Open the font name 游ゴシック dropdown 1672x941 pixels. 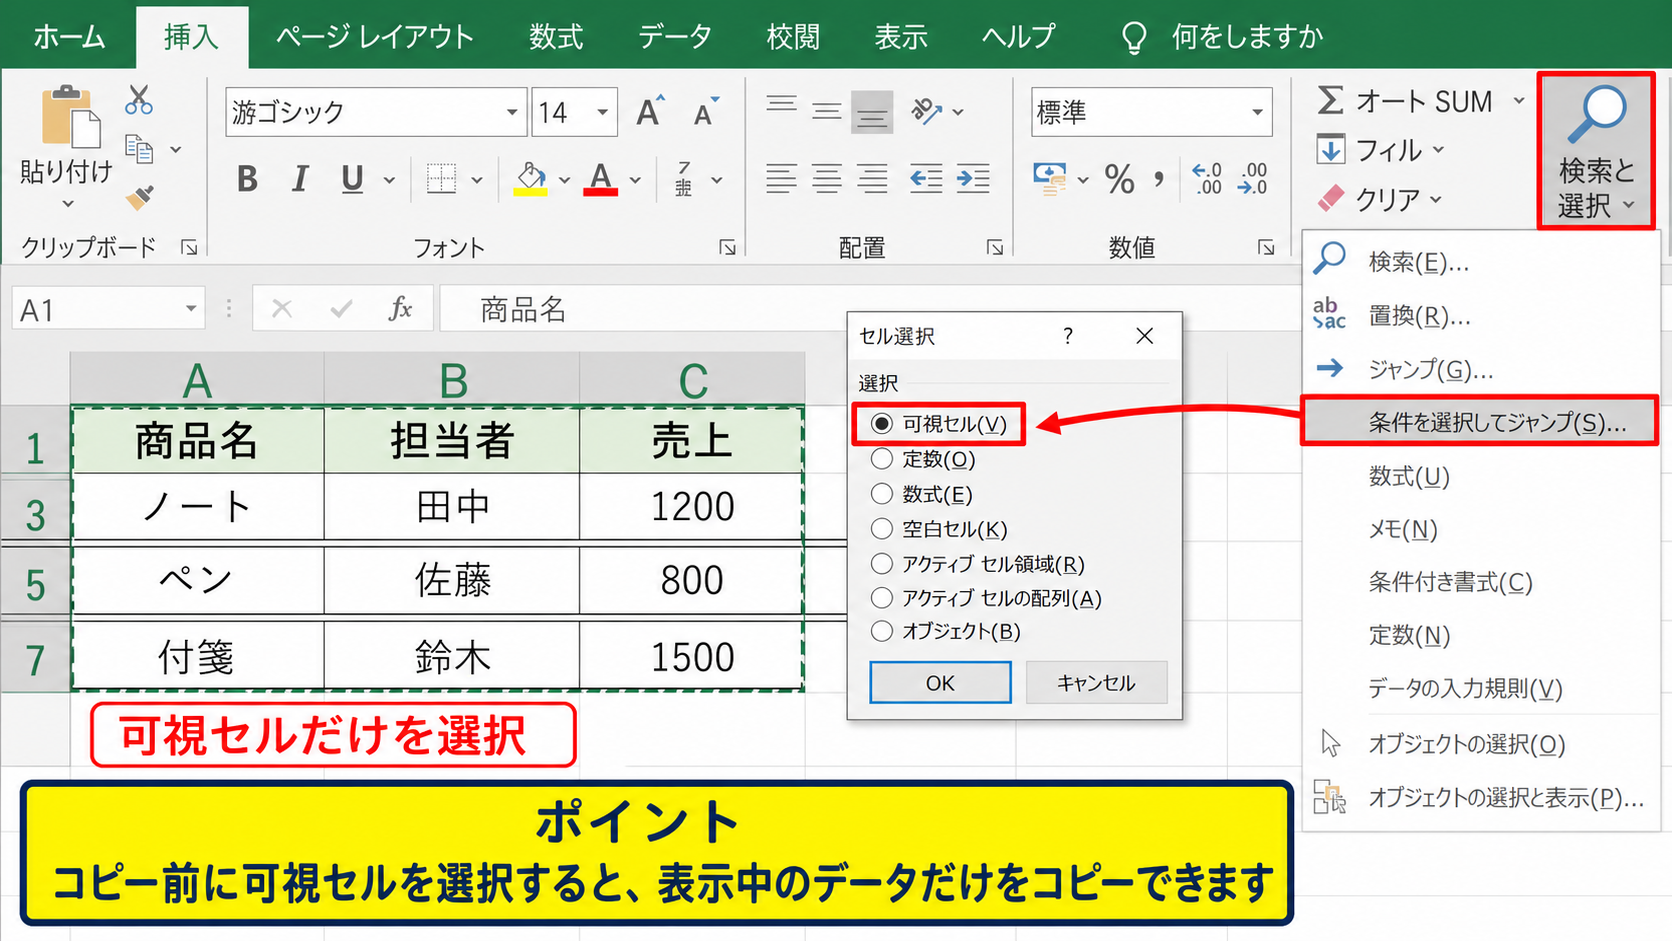tap(511, 112)
